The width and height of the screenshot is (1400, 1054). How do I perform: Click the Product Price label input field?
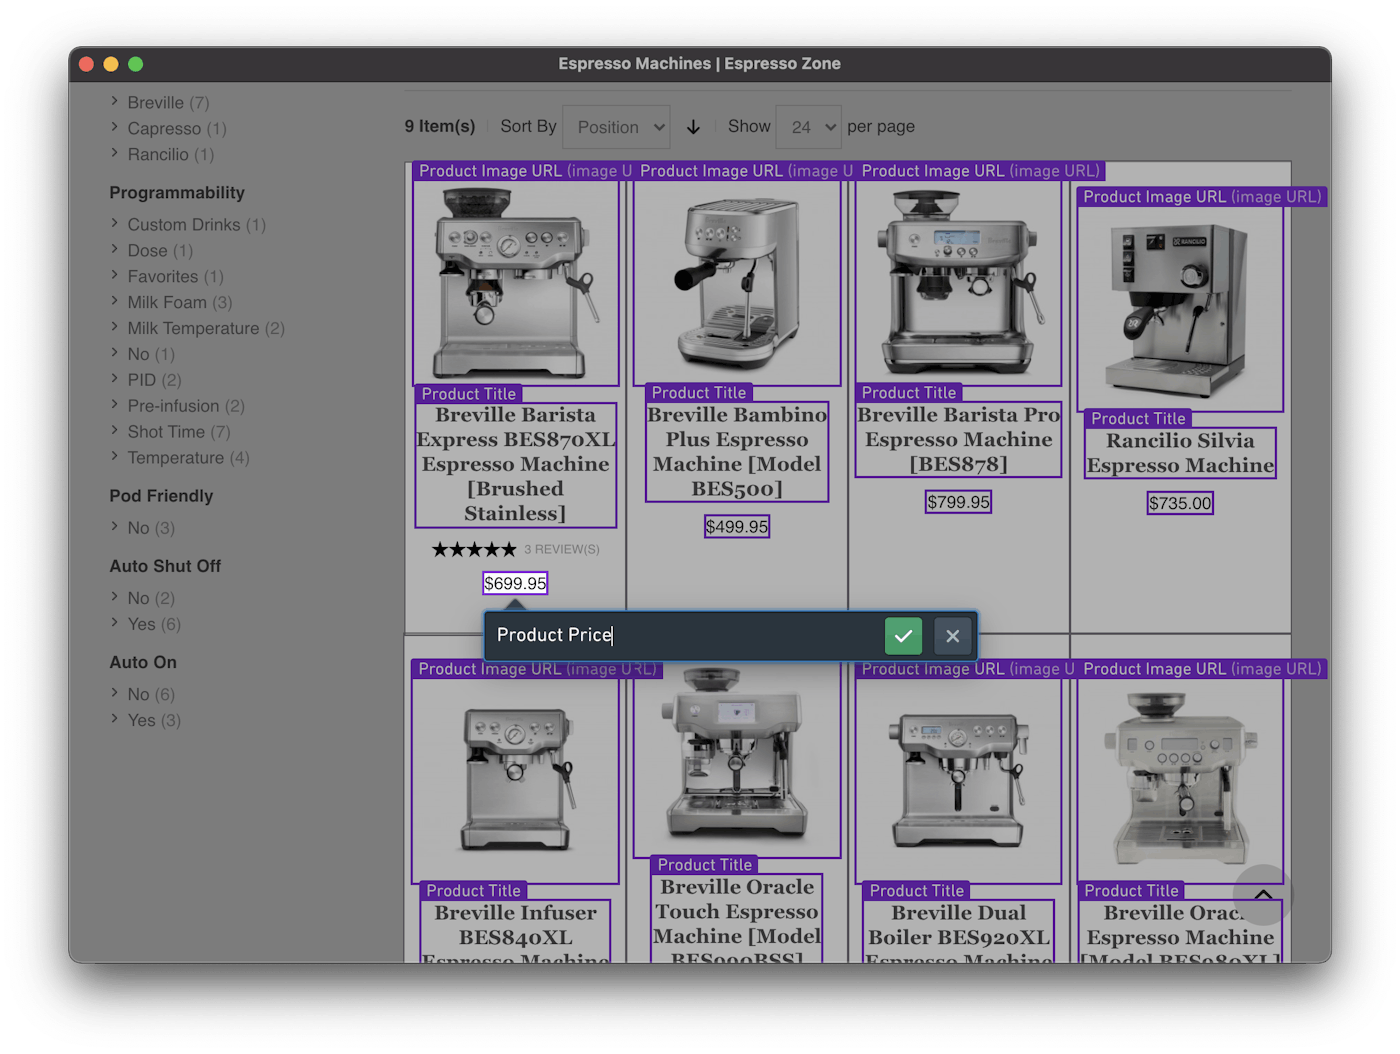[x=685, y=636]
